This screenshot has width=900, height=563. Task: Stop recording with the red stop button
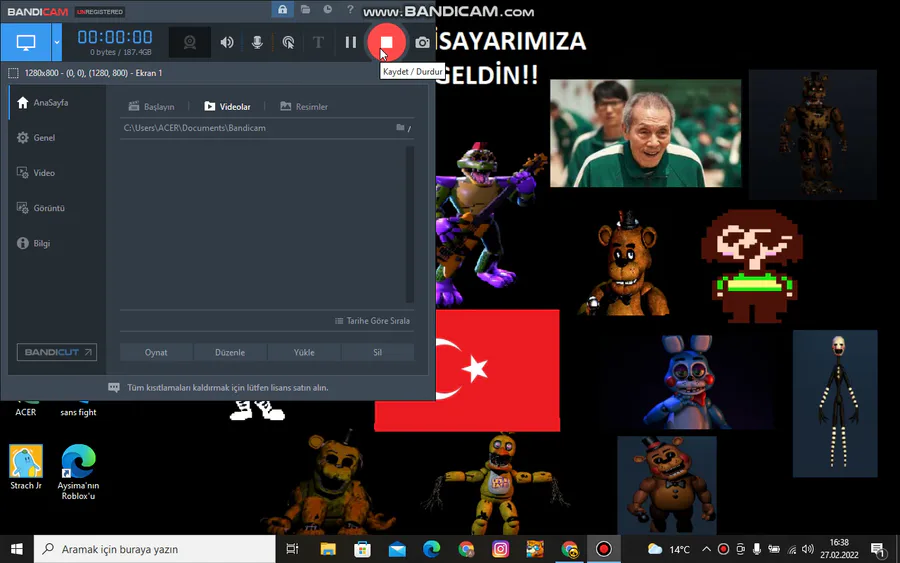(x=386, y=42)
